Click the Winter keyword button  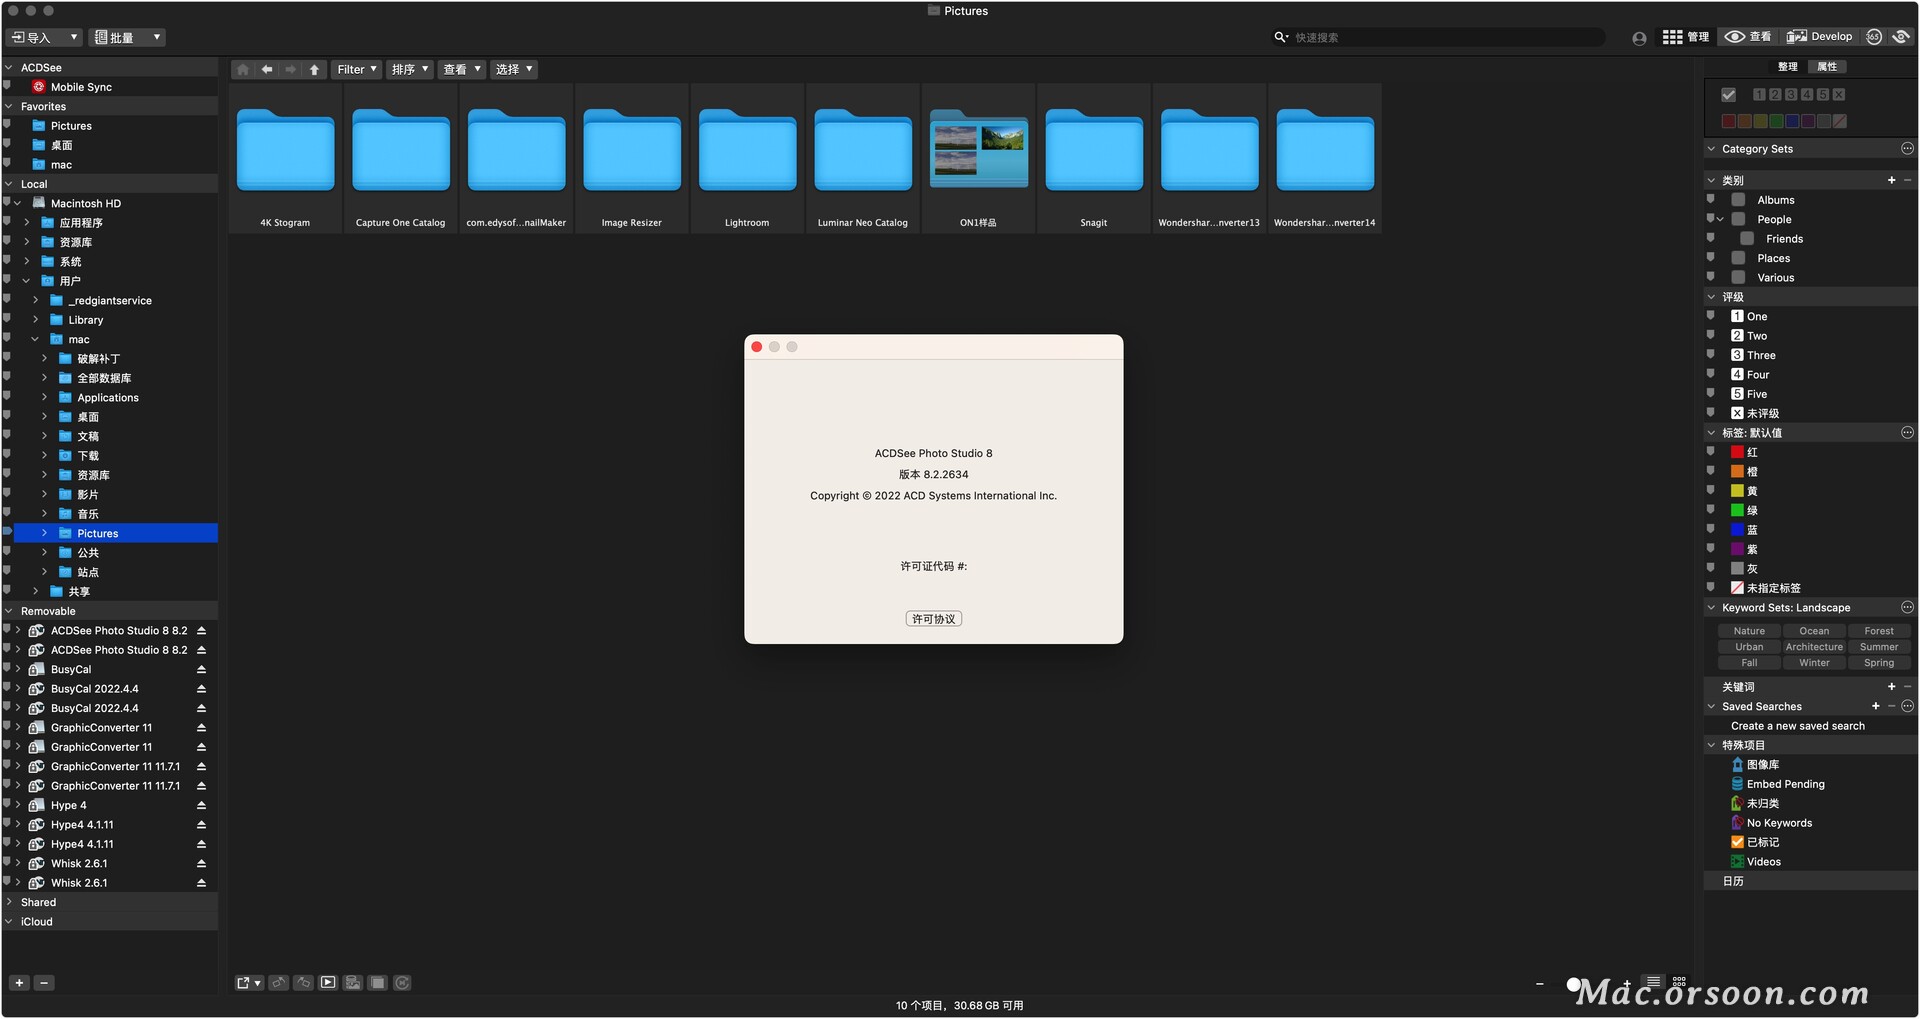(1814, 663)
